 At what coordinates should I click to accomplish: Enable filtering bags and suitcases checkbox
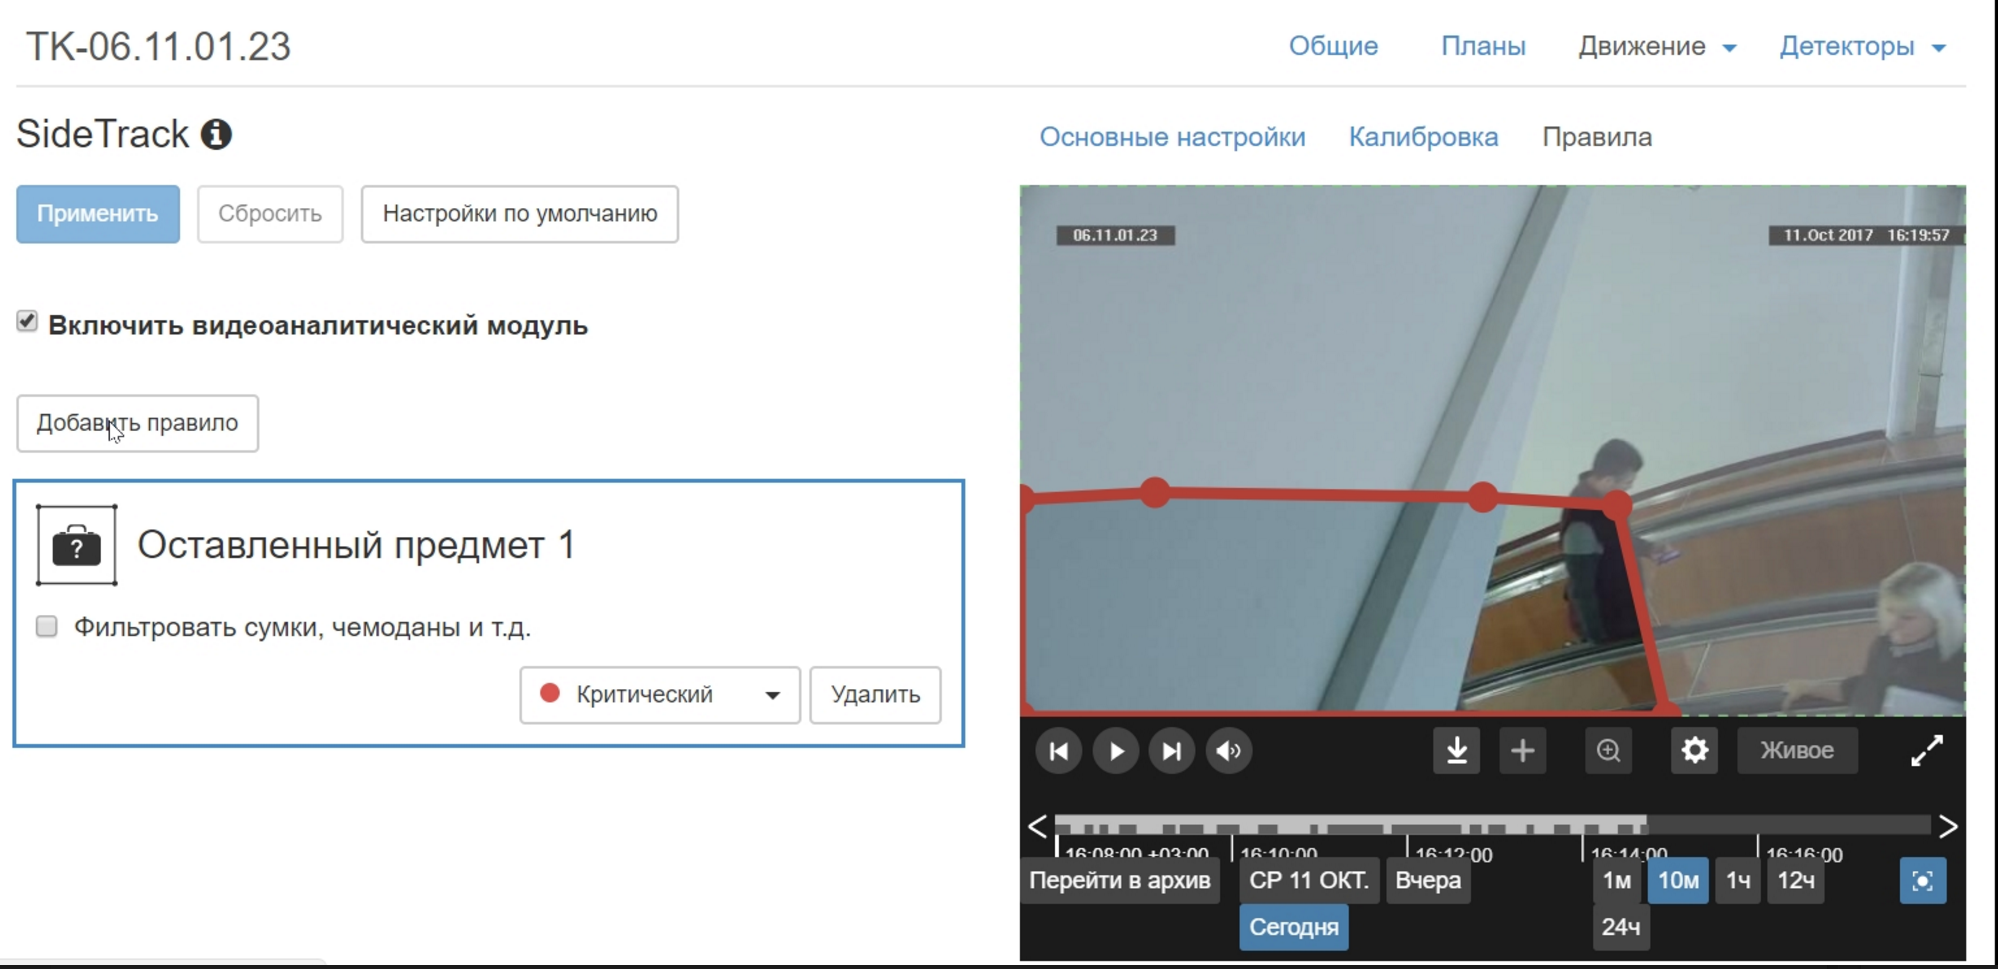click(47, 627)
